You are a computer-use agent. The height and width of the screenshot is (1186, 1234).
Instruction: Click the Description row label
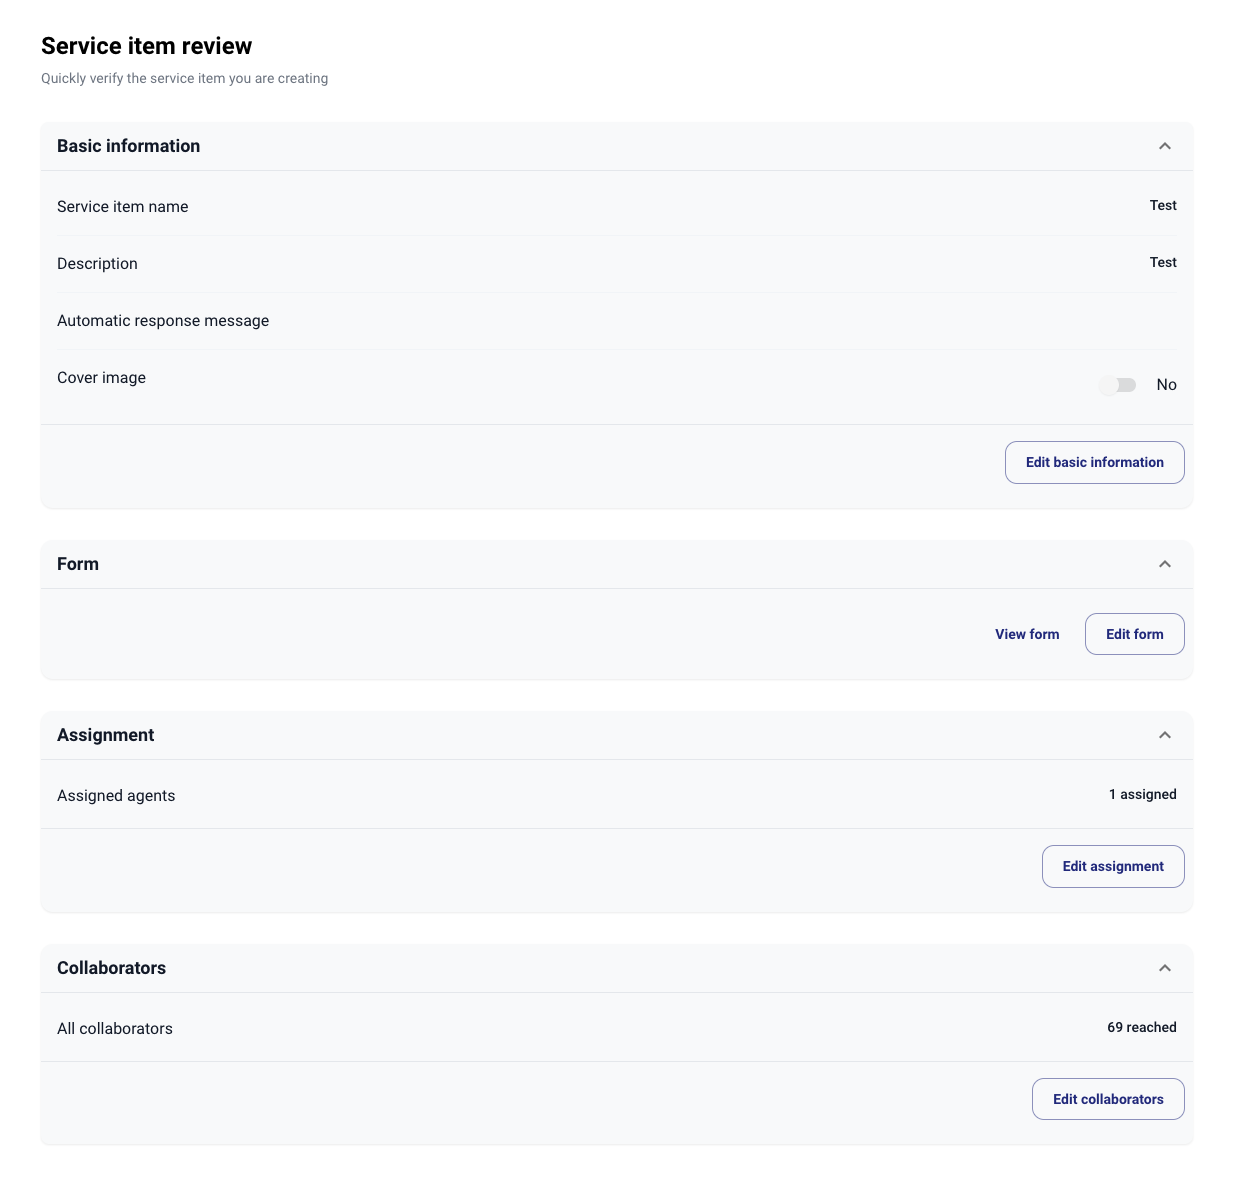tap(97, 264)
